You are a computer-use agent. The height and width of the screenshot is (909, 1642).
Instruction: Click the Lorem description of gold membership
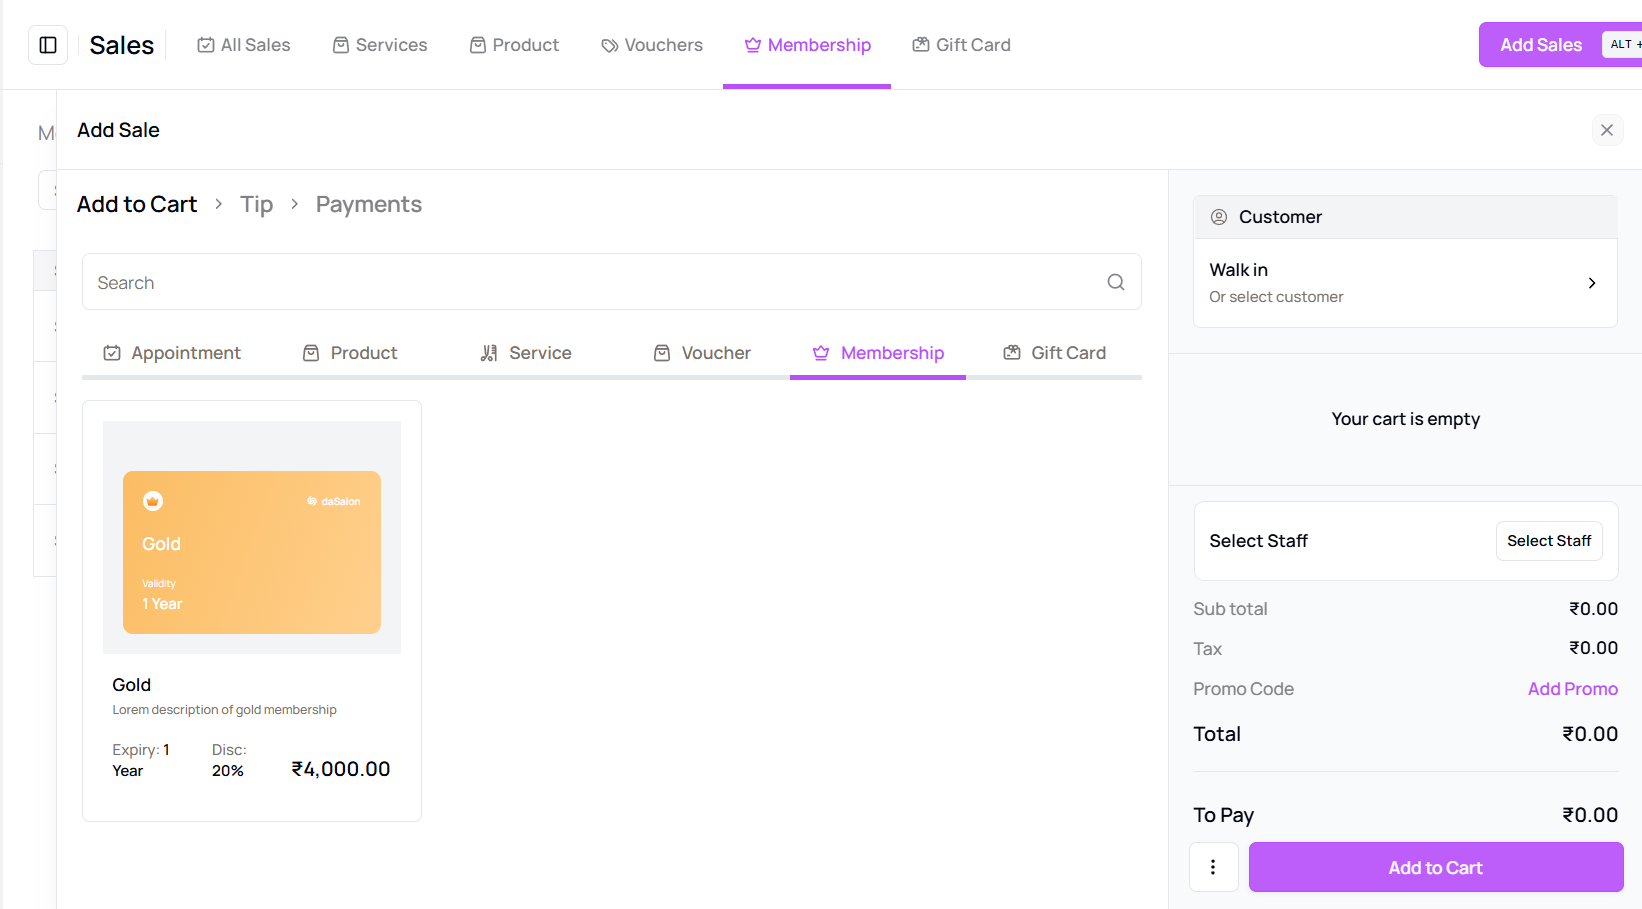225,710
